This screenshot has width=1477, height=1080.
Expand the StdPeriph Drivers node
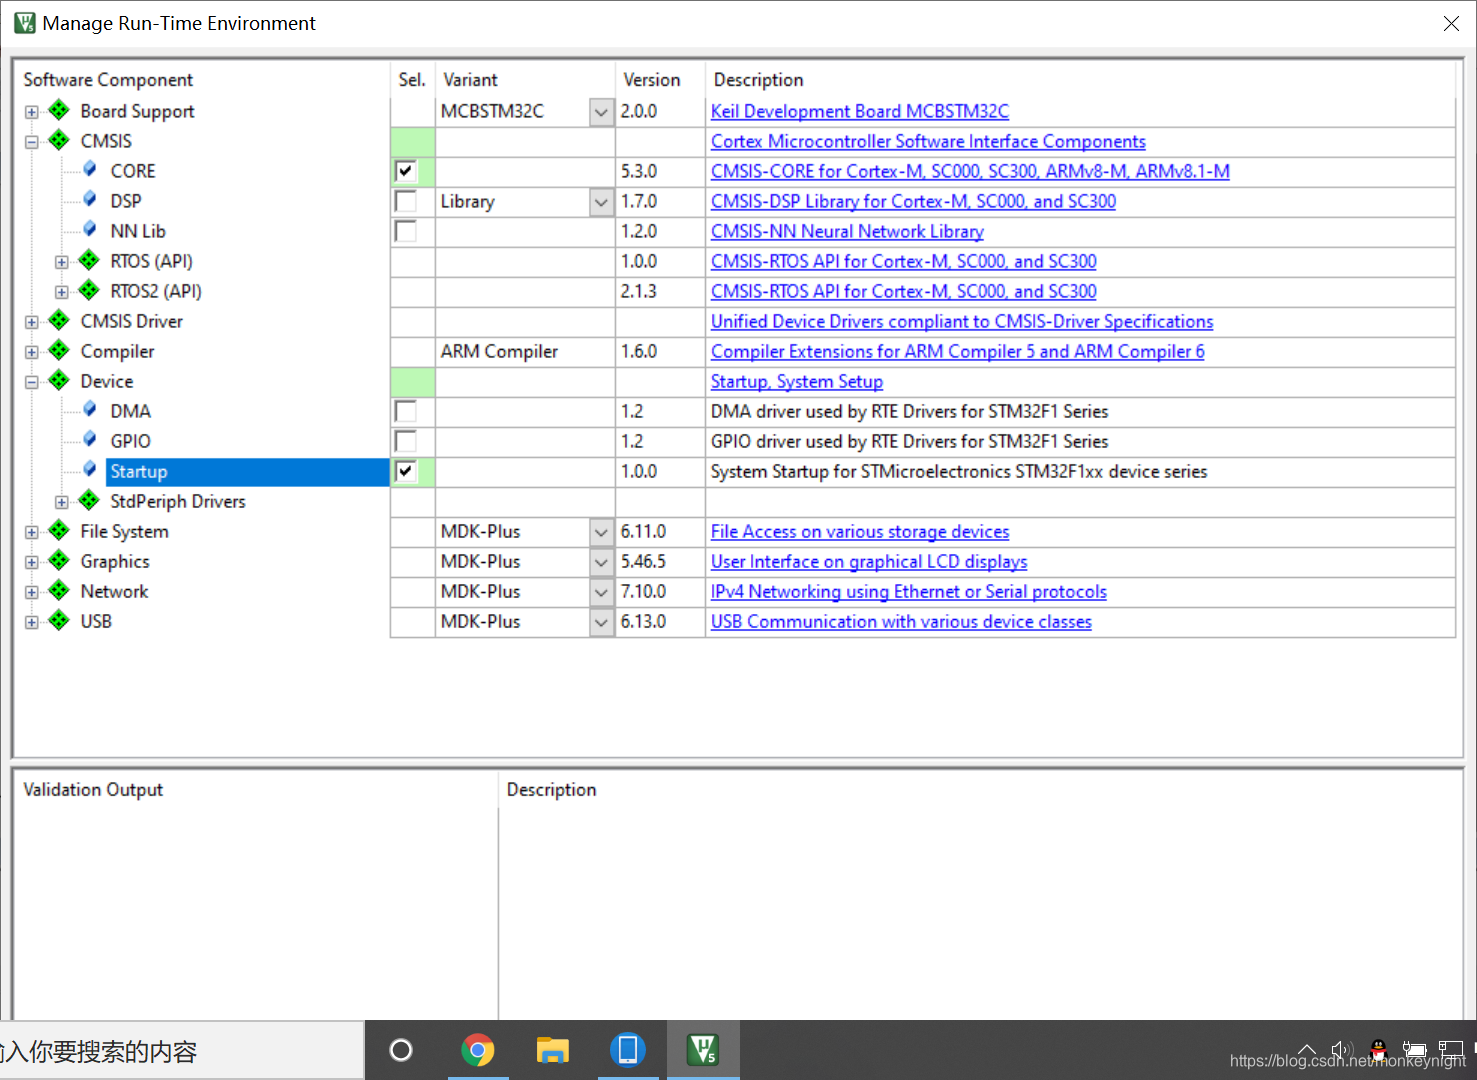tap(62, 502)
